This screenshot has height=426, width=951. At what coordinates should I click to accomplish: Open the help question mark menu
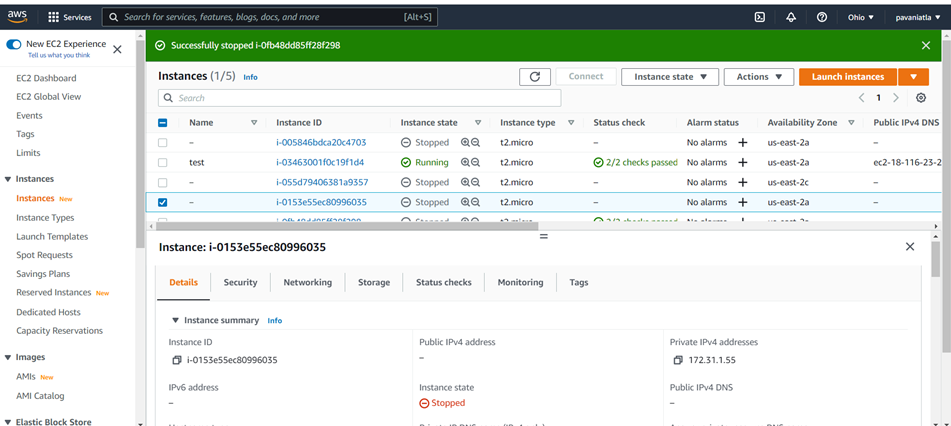click(x=822, y=17)
